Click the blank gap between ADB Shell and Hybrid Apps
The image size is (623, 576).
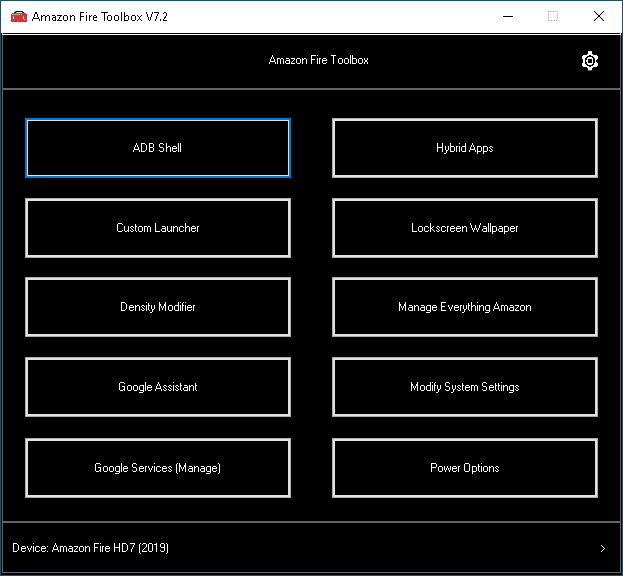pyautogui.click(x=312, y=148)
